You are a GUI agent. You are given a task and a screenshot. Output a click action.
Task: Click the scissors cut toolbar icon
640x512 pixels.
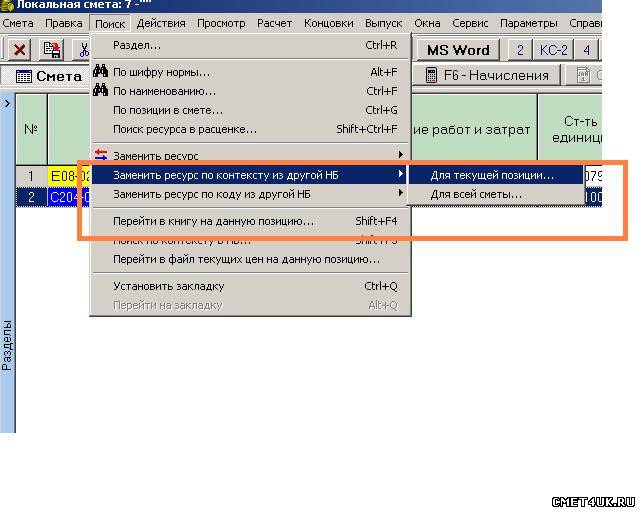(x=83, y=50)
